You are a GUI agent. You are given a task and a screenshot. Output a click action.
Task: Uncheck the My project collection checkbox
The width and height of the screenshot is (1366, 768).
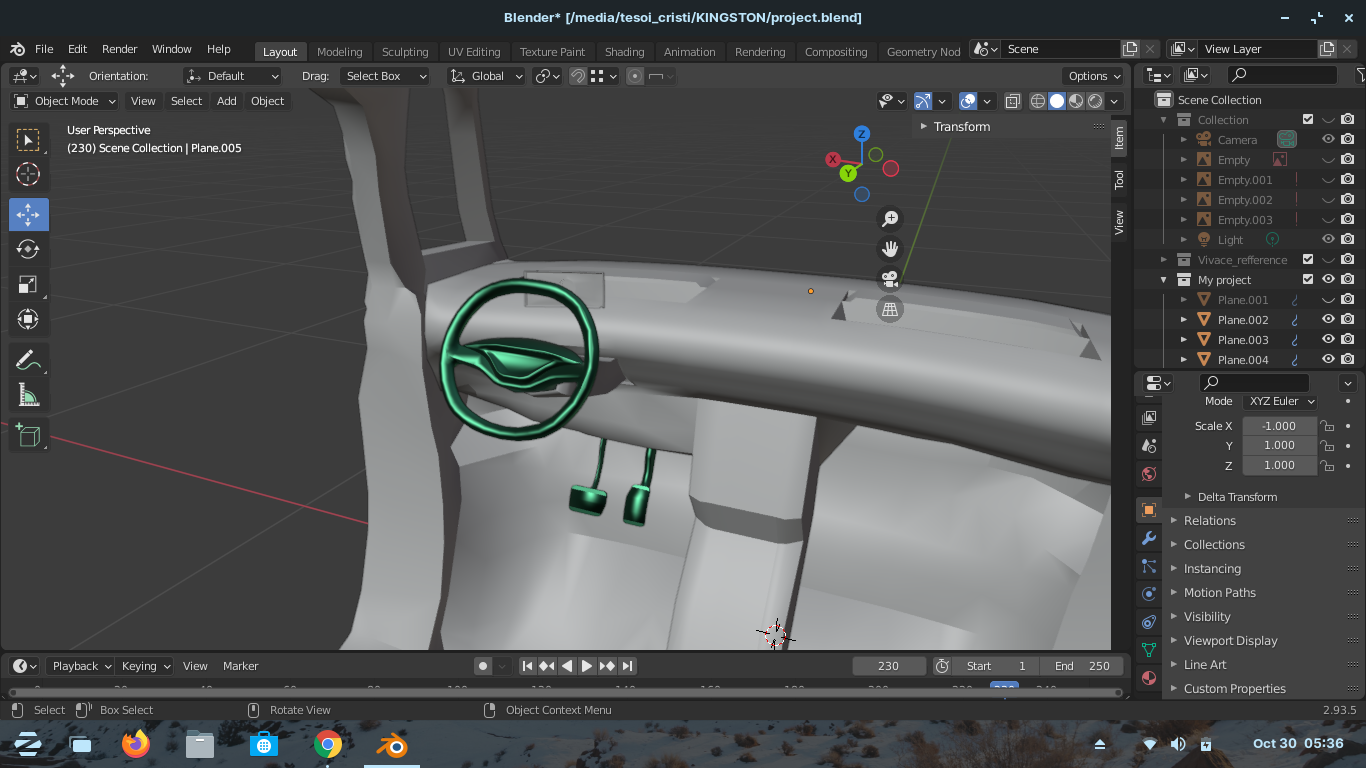pos(1307,280)
